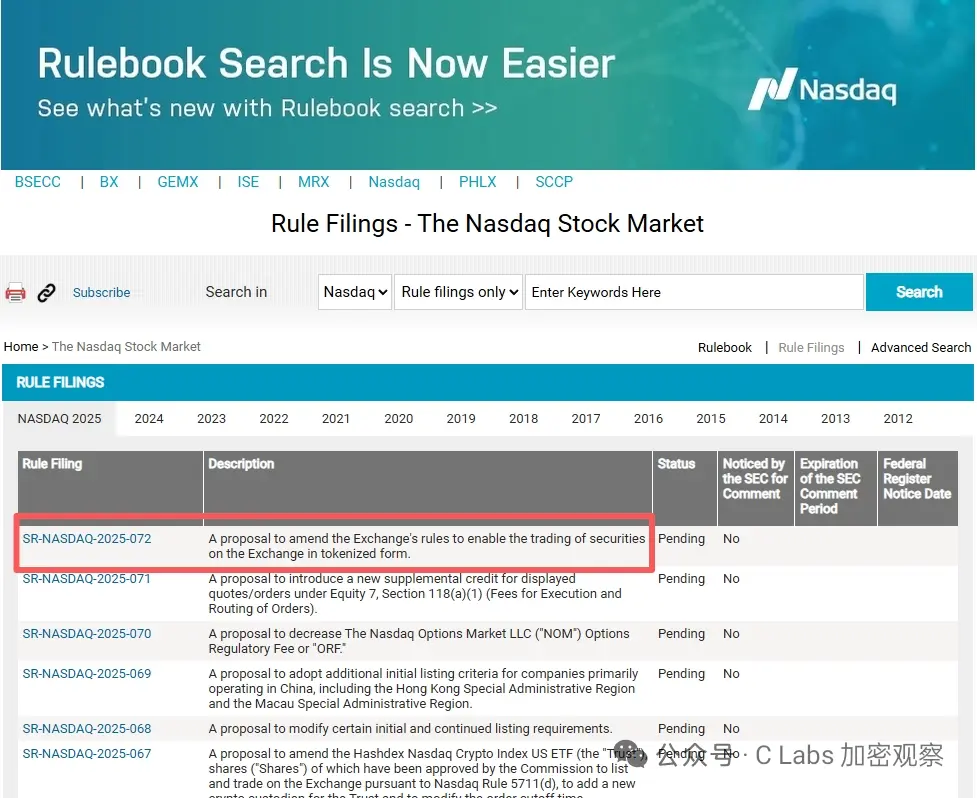
Task: Select the BSECC exchange link
Action: (x=38, y=182)
